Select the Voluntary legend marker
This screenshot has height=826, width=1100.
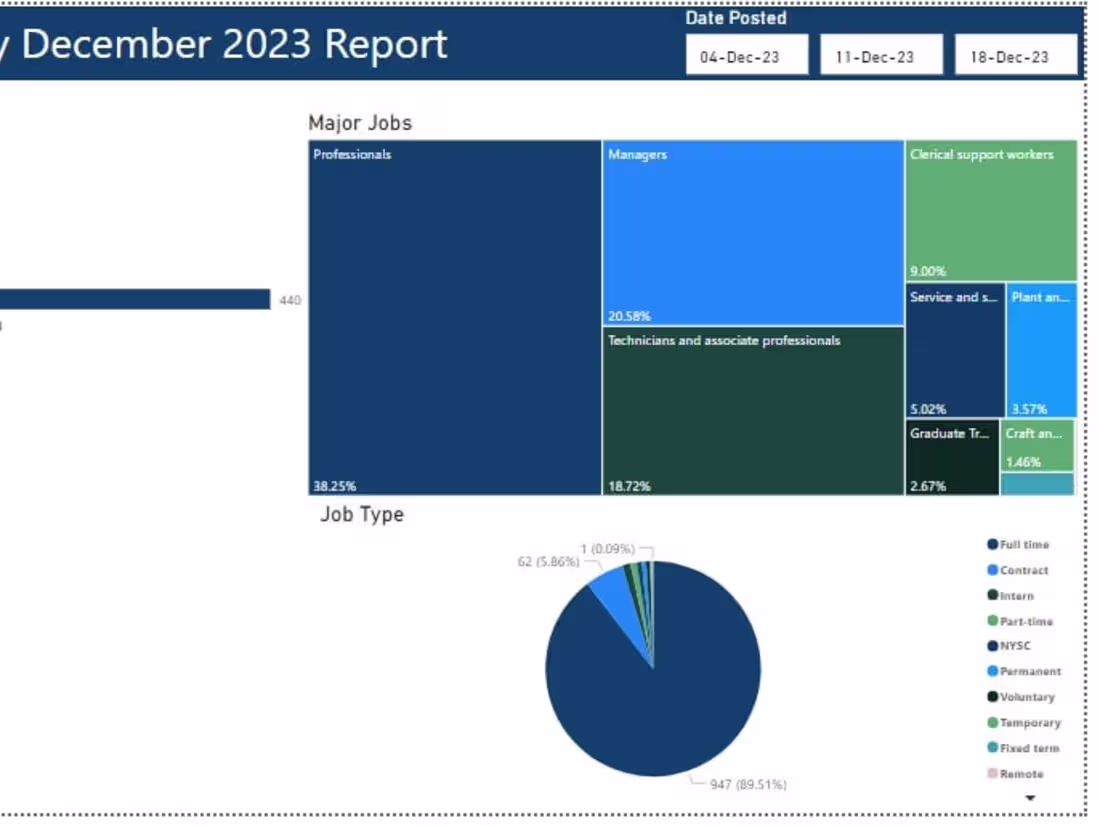coord(990,697)
